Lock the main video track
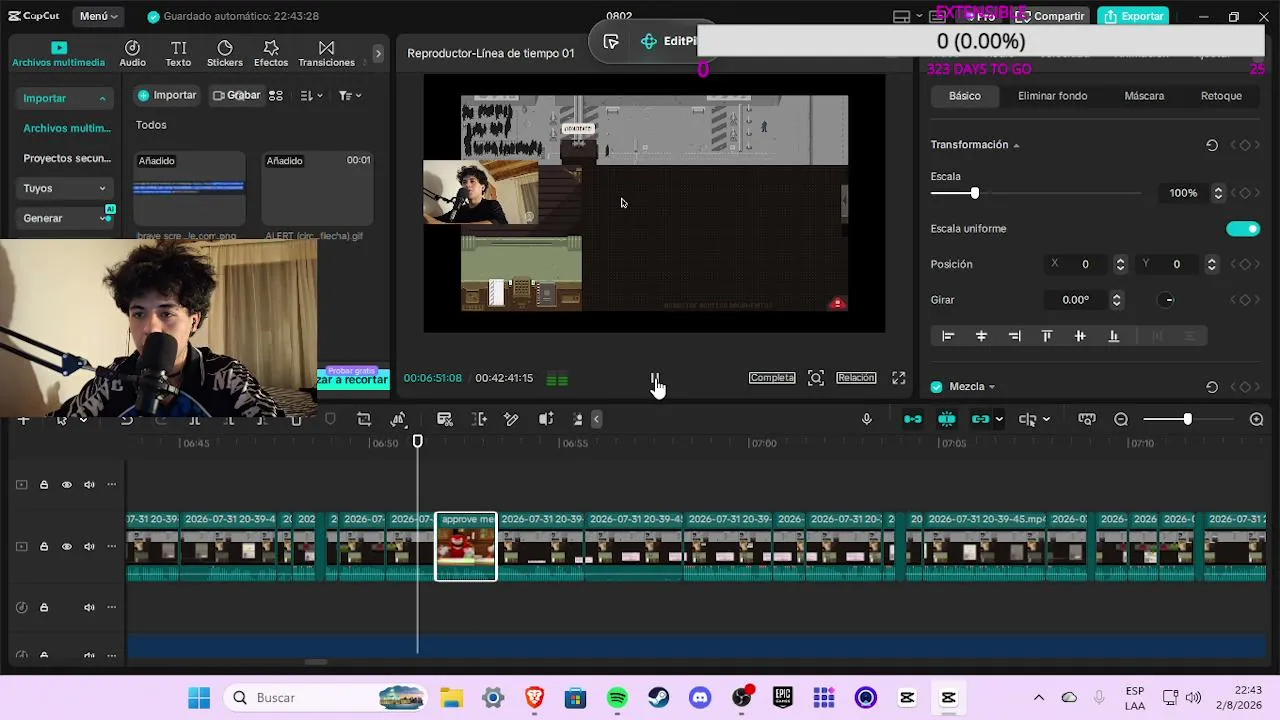The image size is (1280, 720). click(x=44, y=547)
